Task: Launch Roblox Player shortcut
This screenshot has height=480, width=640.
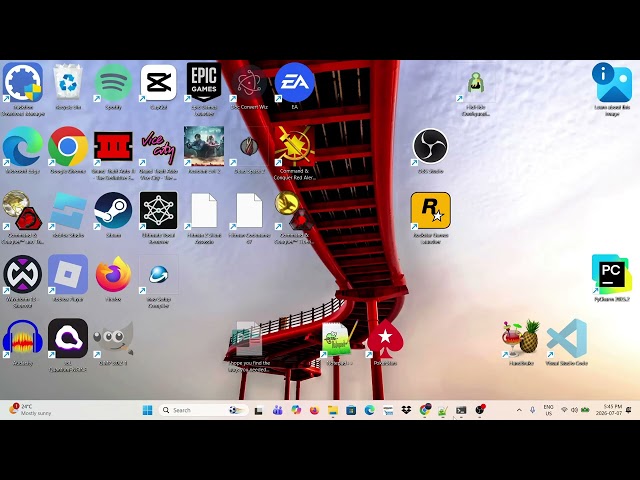Action: tap(68, 275)
